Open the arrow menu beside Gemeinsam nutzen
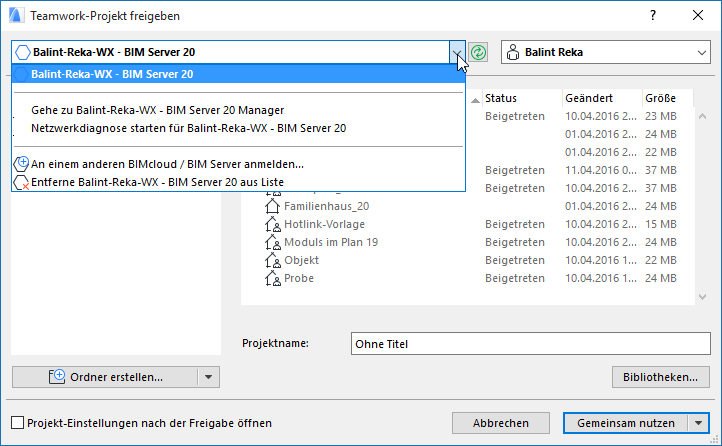Image resolution: width=722 pixels, height=446 pixels. pyautogui.click(x=699, y=423)
